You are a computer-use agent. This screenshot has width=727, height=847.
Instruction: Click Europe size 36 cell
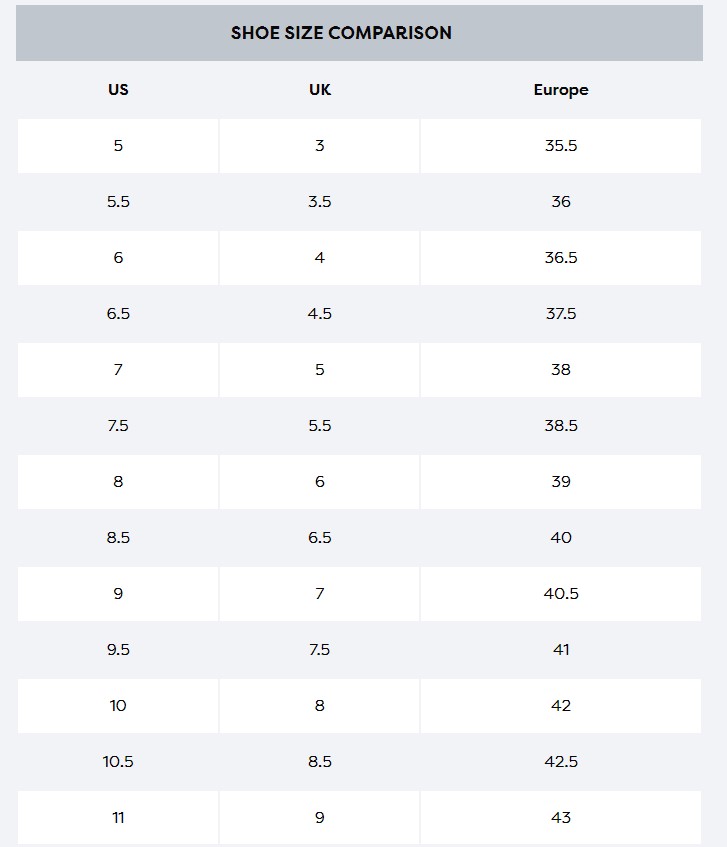point(561,201)
